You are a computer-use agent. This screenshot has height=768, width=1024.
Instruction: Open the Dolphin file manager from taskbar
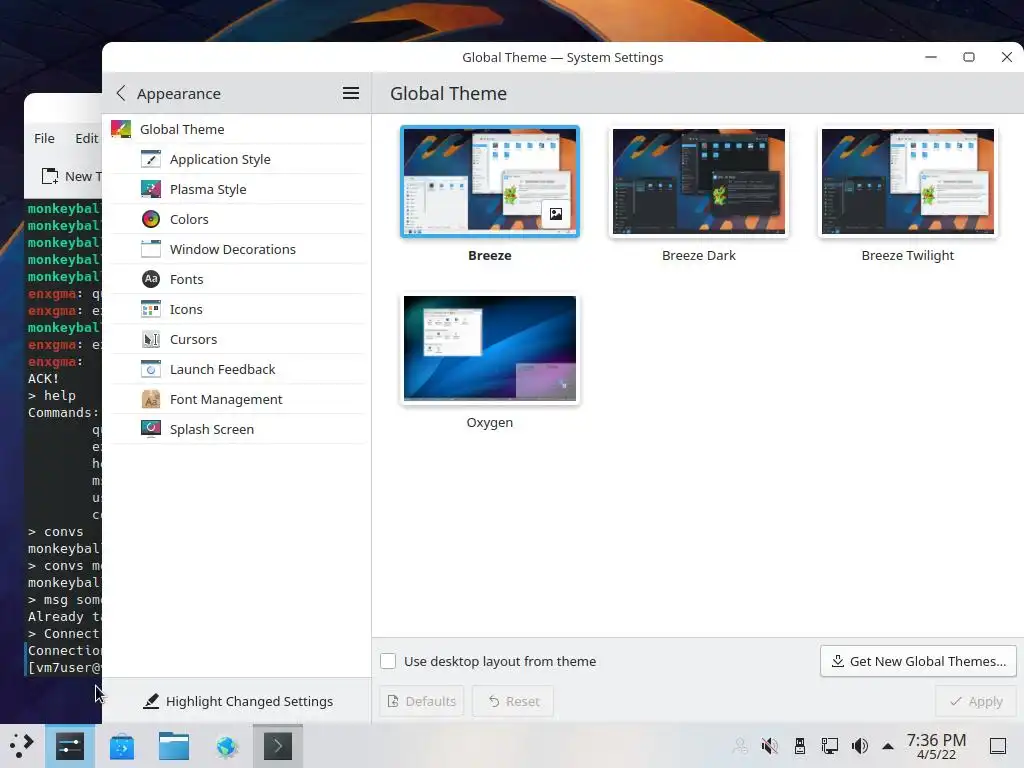(x=174, y=746)
